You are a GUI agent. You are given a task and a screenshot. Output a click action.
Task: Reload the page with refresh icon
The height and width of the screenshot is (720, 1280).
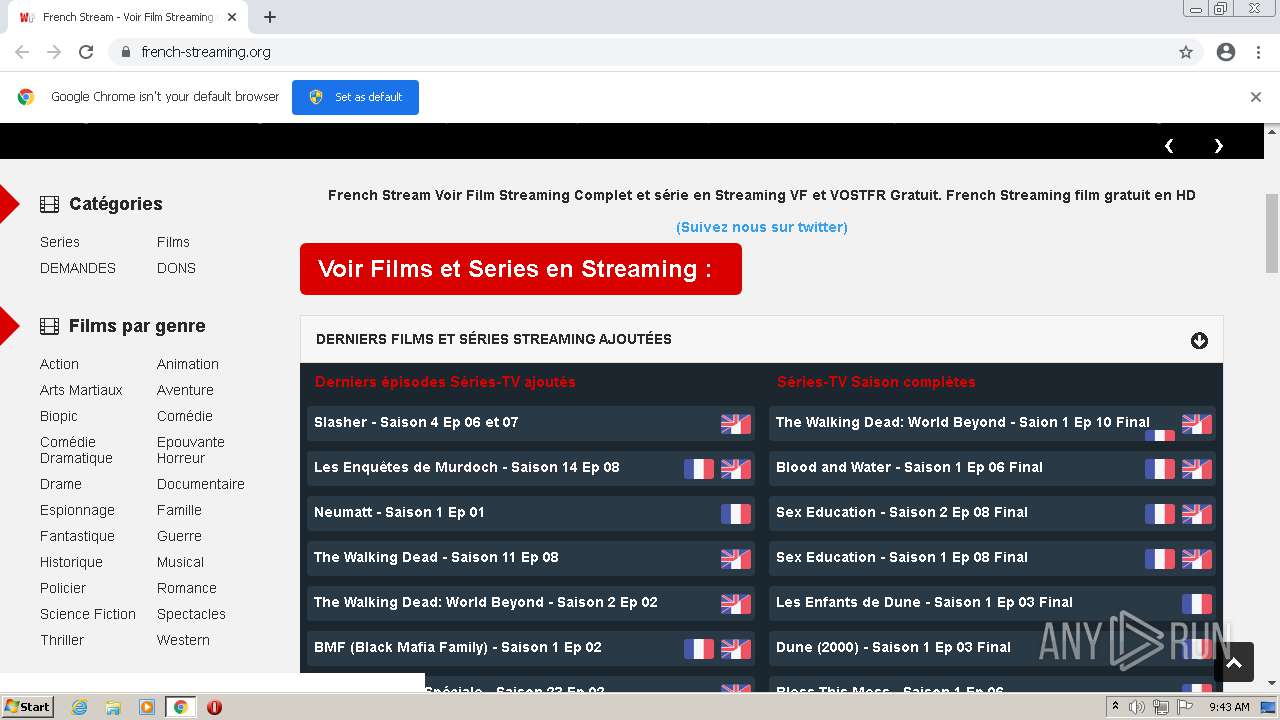(86, 52)
